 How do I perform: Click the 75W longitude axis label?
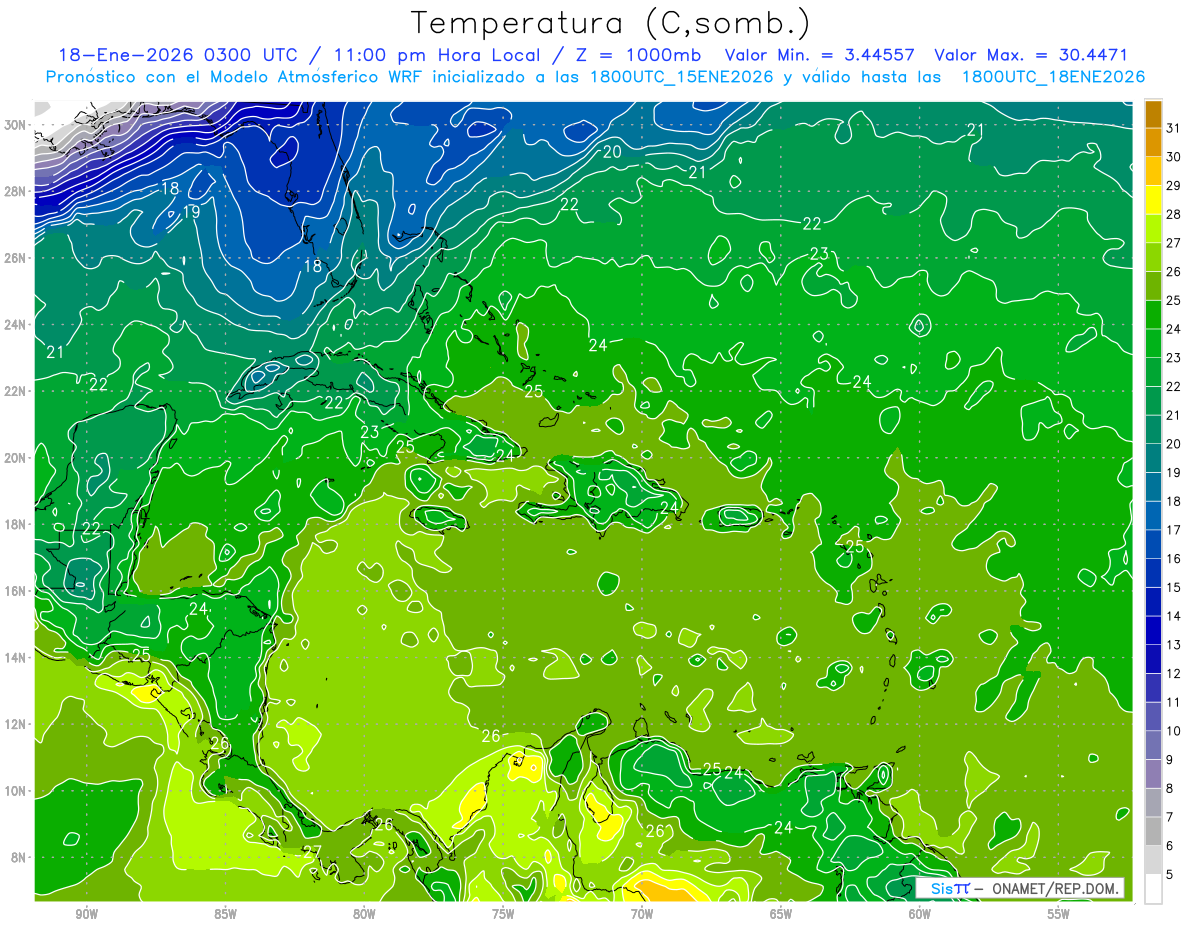tap(503, 914)
